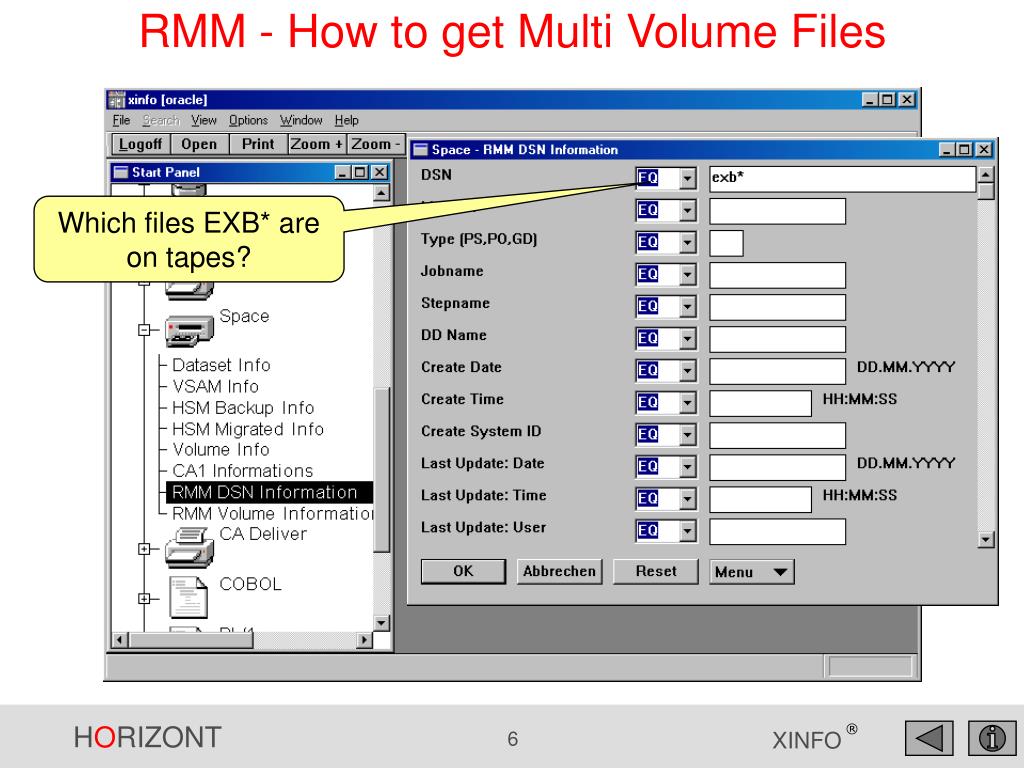Image resolution: width=1024 pixels, height=768 pixels.
Task: Click the Stepname input field
Action: (777, 307)
